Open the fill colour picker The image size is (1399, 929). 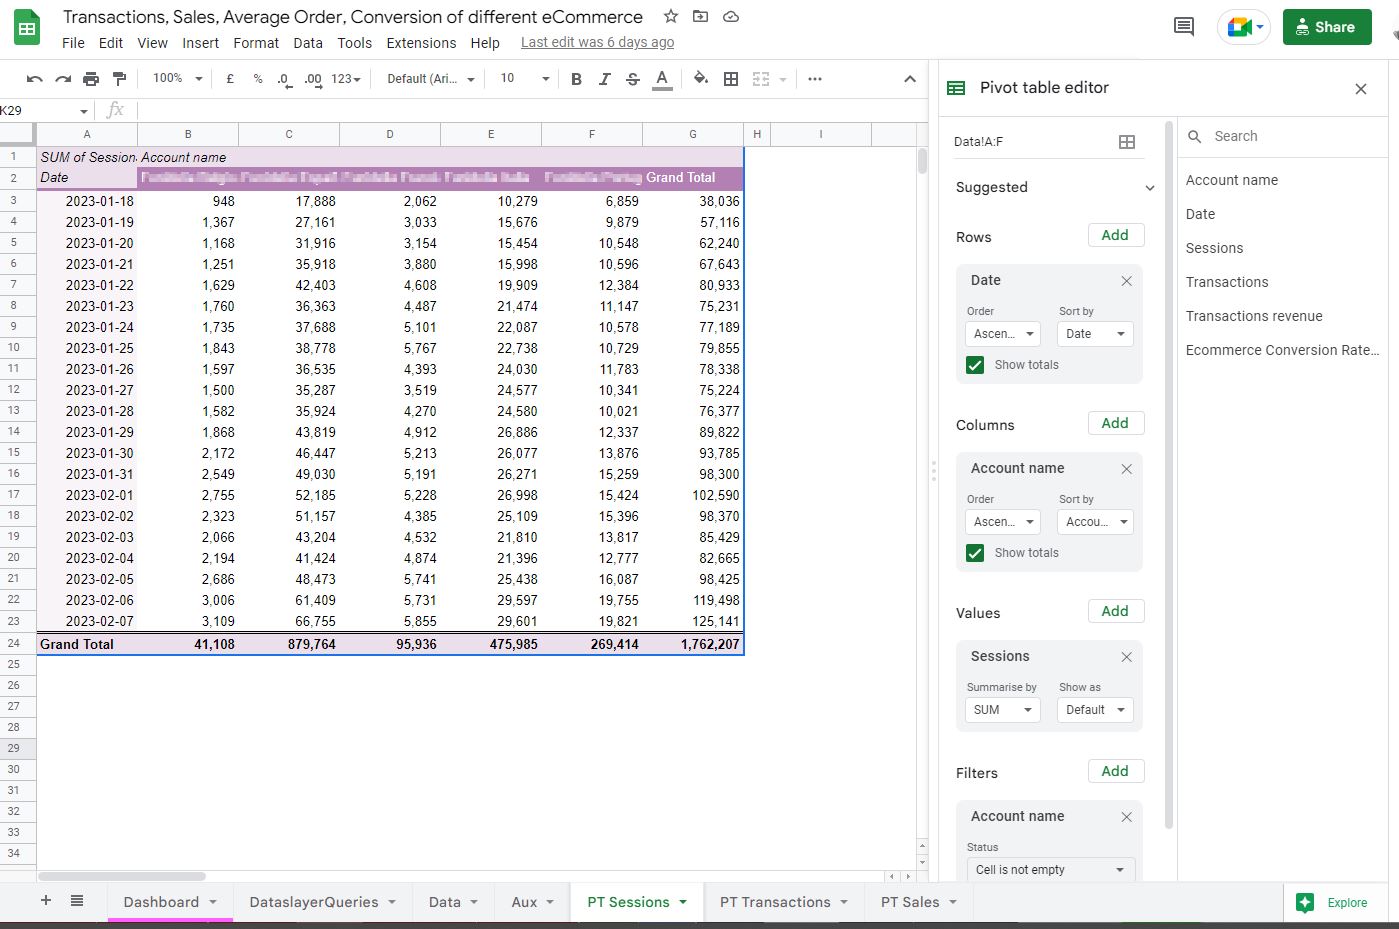point(700,79)
